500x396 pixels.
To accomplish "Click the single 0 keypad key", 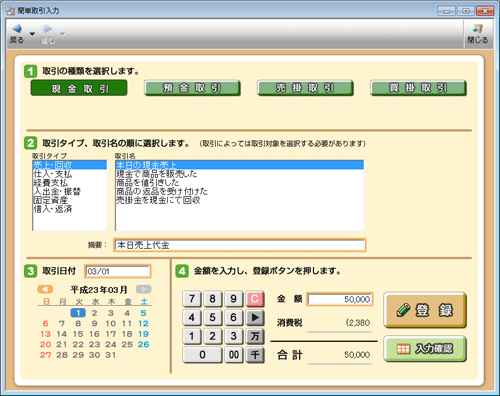I will 202,355.
